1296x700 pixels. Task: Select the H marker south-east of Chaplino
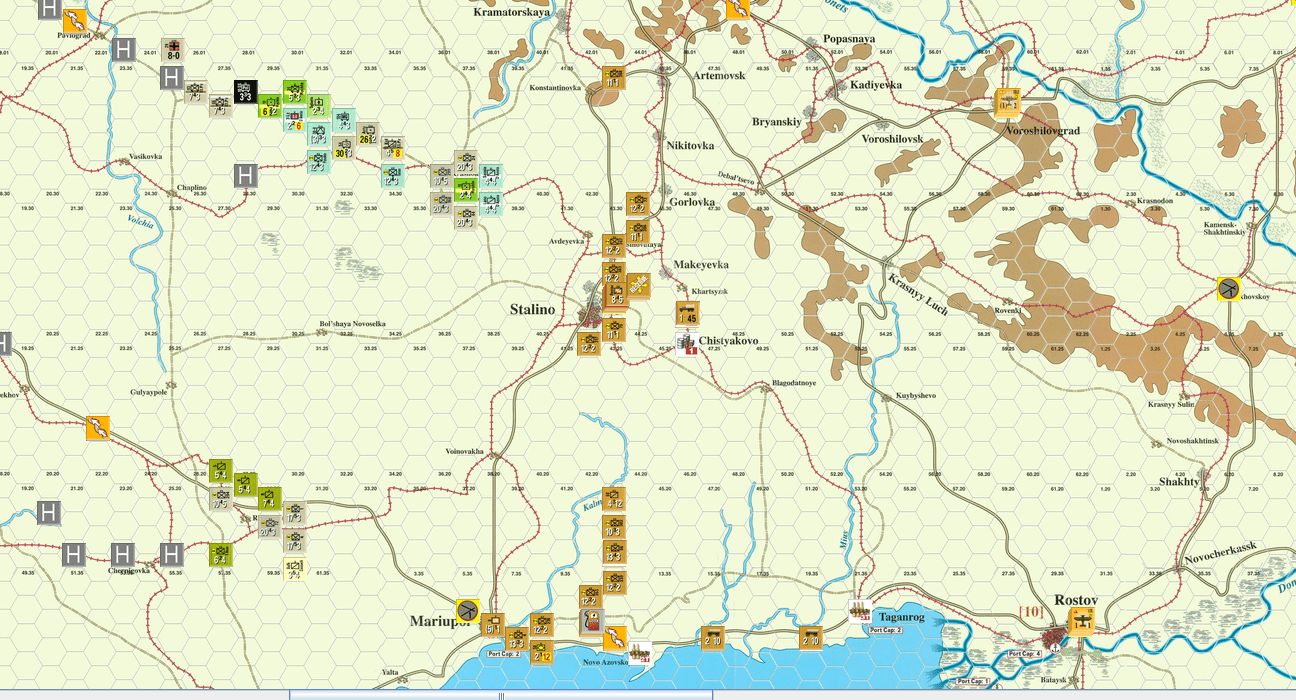point(245,176)
